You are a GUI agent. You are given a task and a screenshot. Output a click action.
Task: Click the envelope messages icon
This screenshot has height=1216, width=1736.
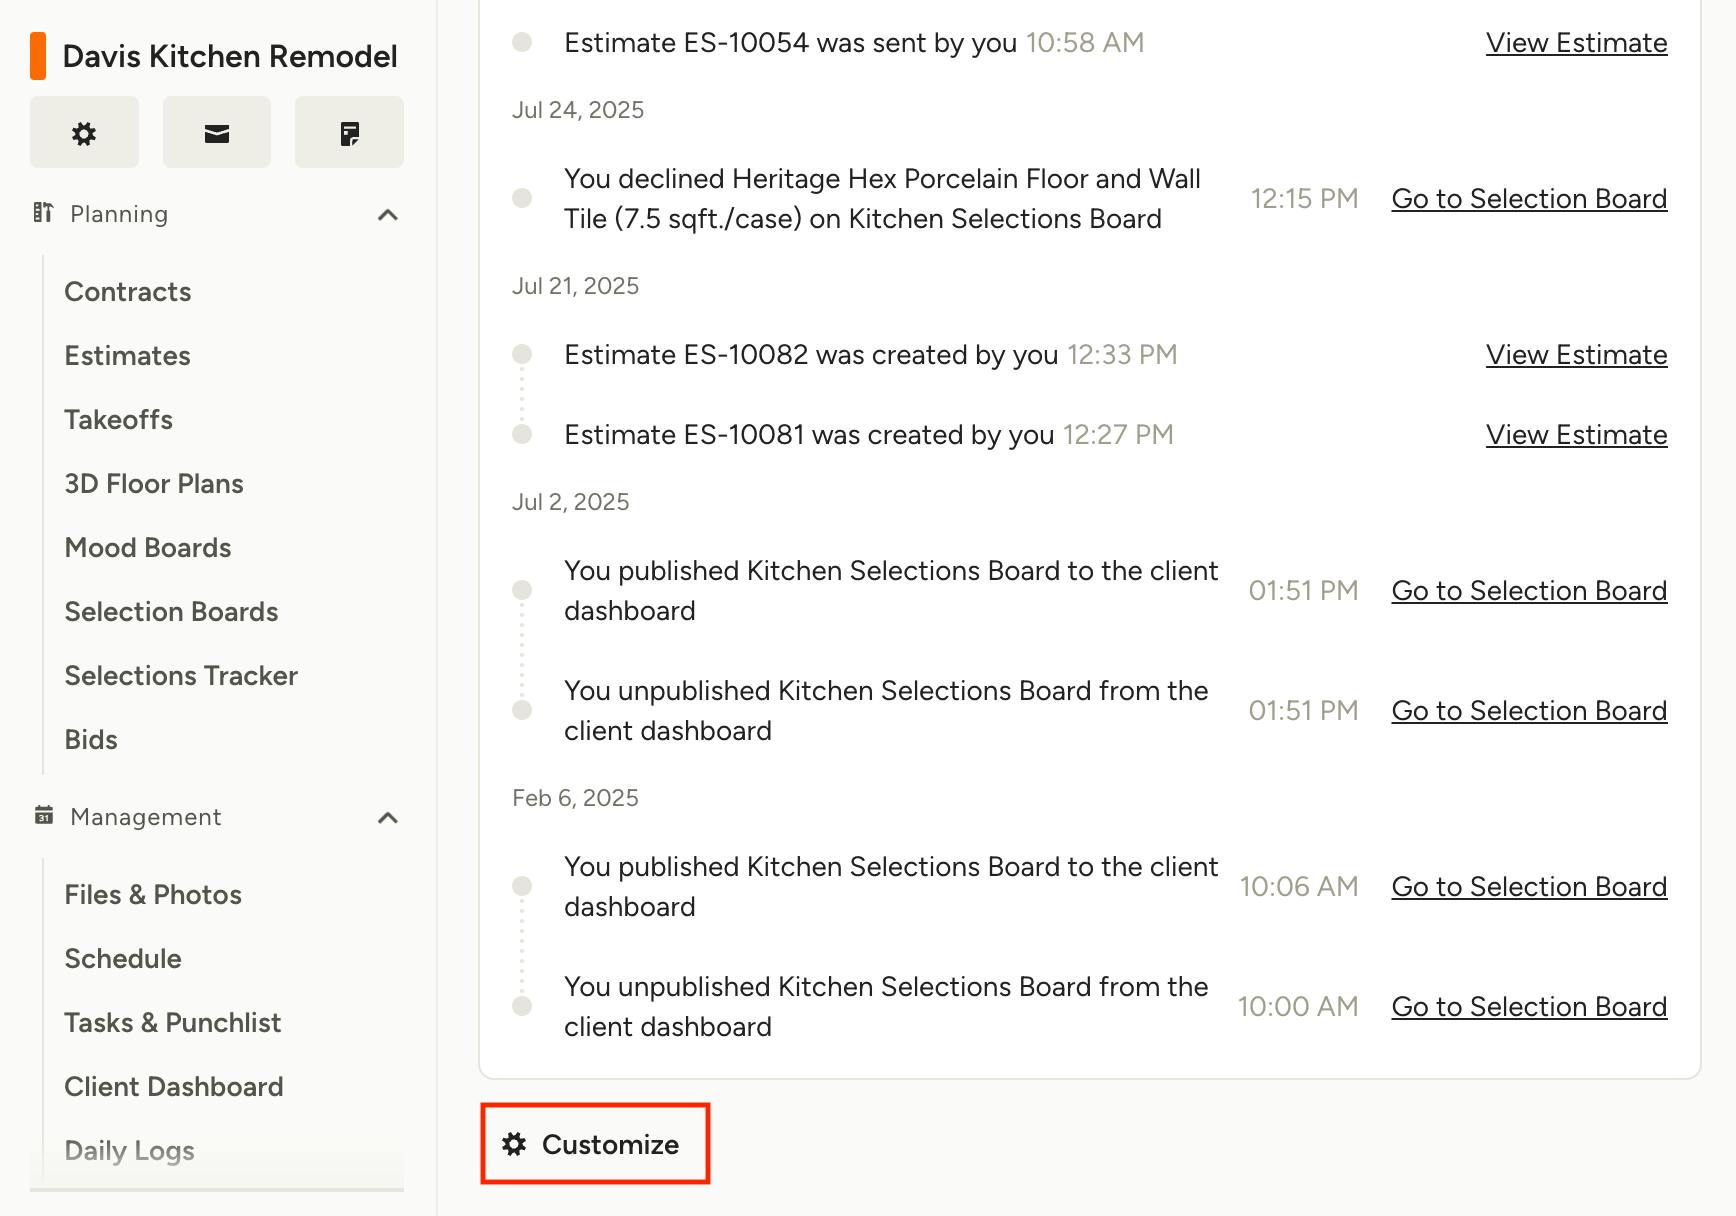click(x=217, y=133)
